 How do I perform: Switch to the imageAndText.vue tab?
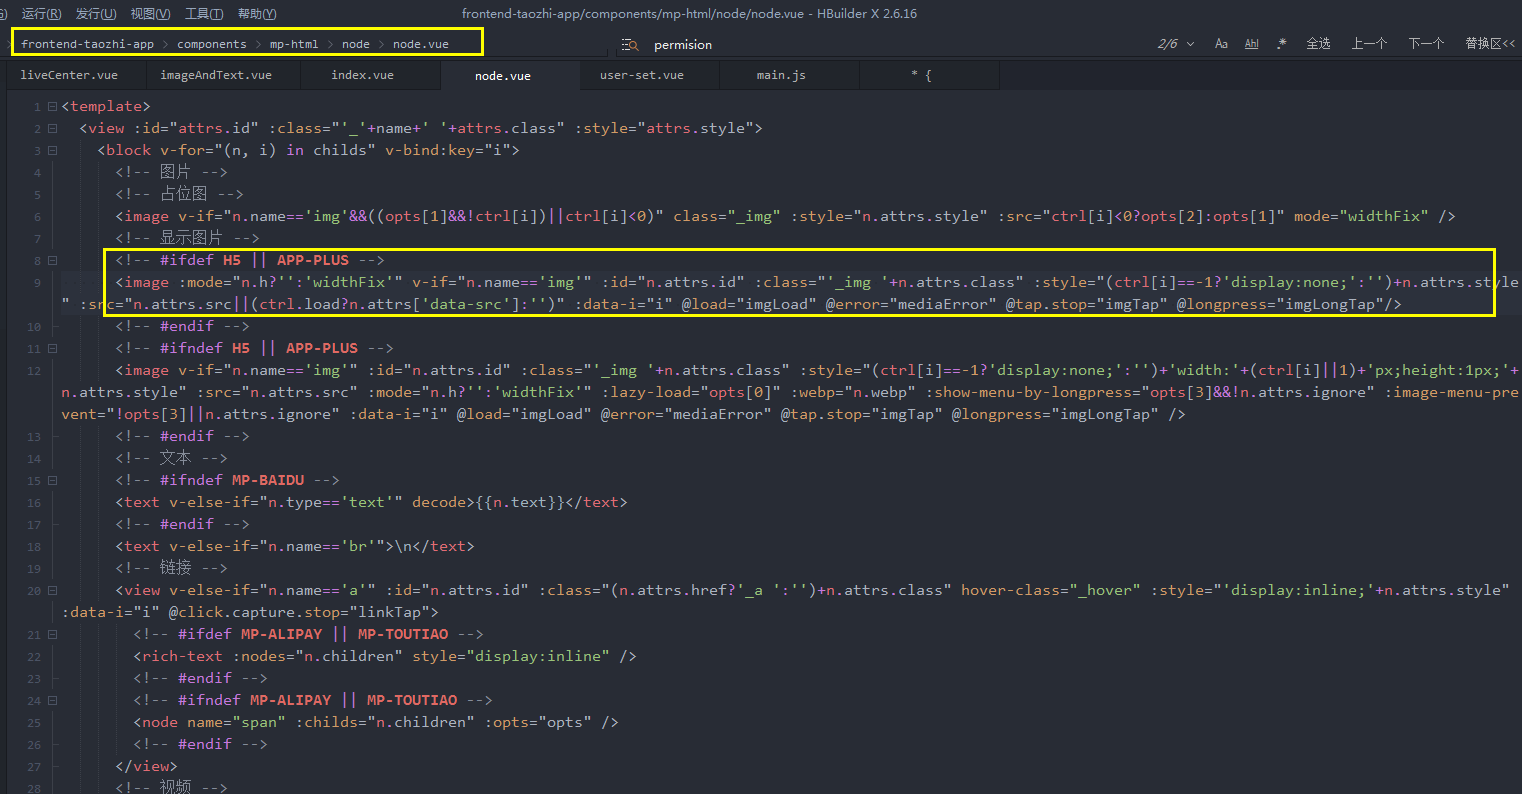coord(216,75)
